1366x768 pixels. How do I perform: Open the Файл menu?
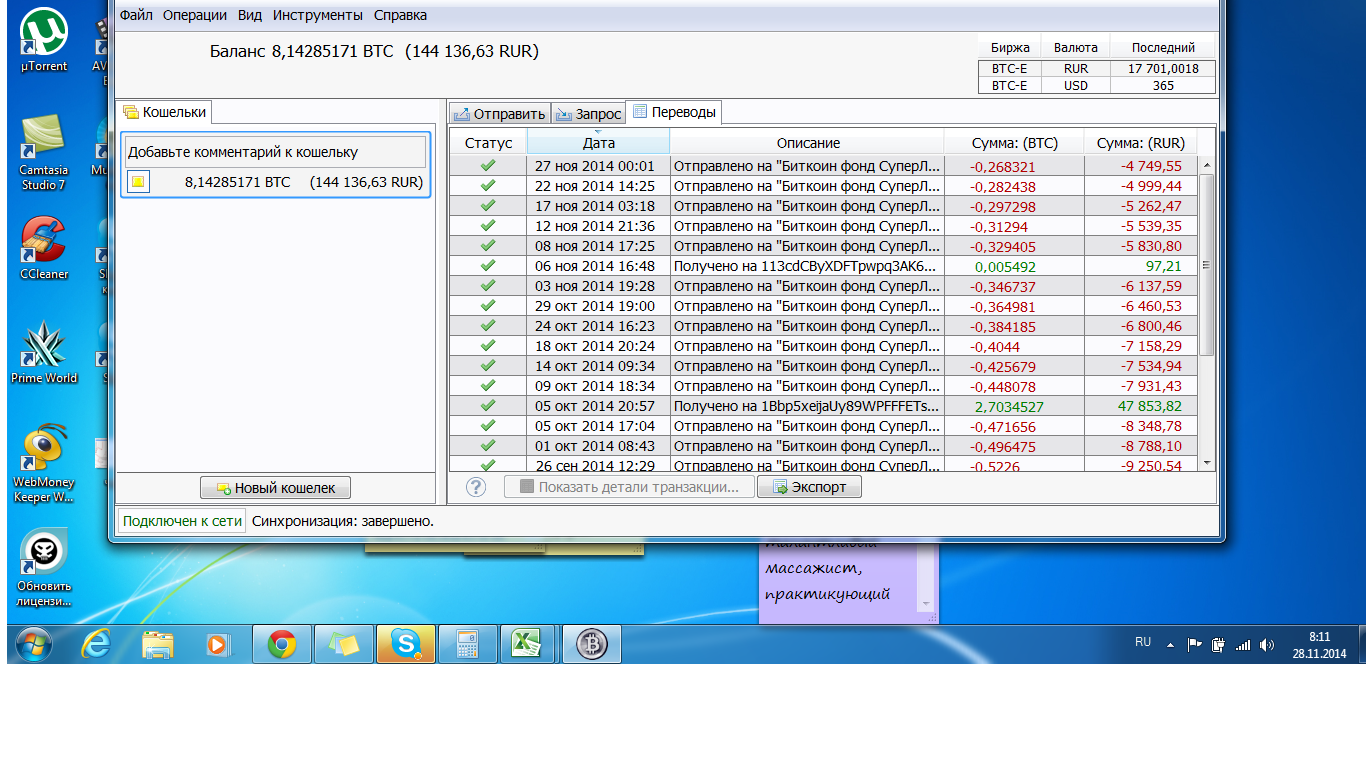click(x=136, y=15)
